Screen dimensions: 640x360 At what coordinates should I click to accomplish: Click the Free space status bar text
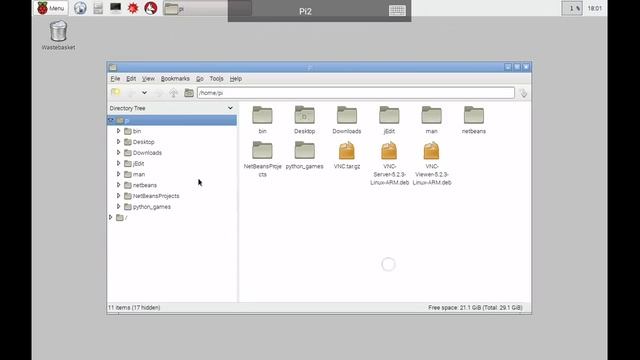pyautogui.click(x=475, y=307)
